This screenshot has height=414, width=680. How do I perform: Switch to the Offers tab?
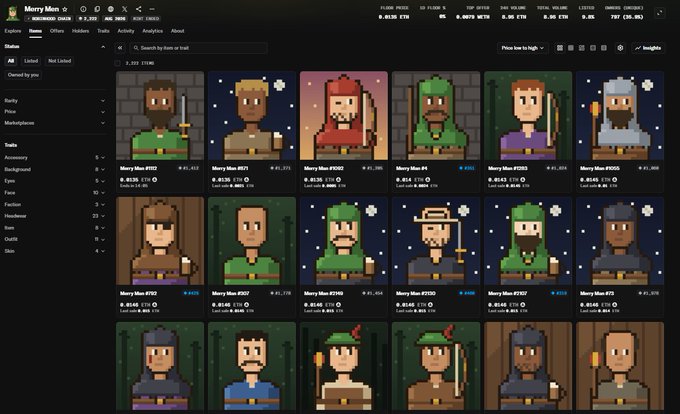click(57, 31)
